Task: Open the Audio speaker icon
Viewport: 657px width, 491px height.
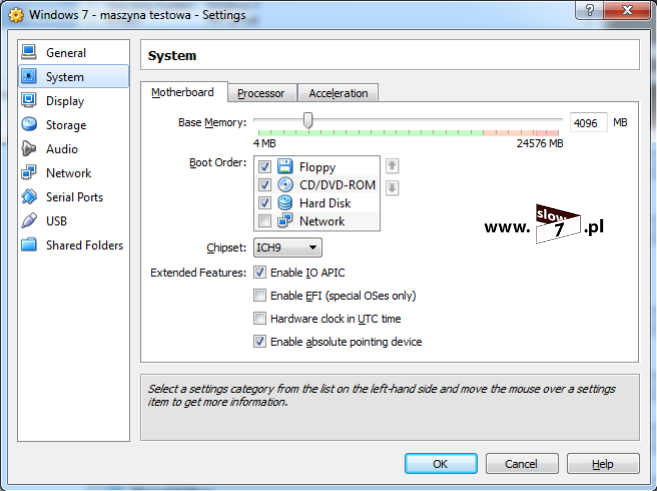Action: pos(29,148)
